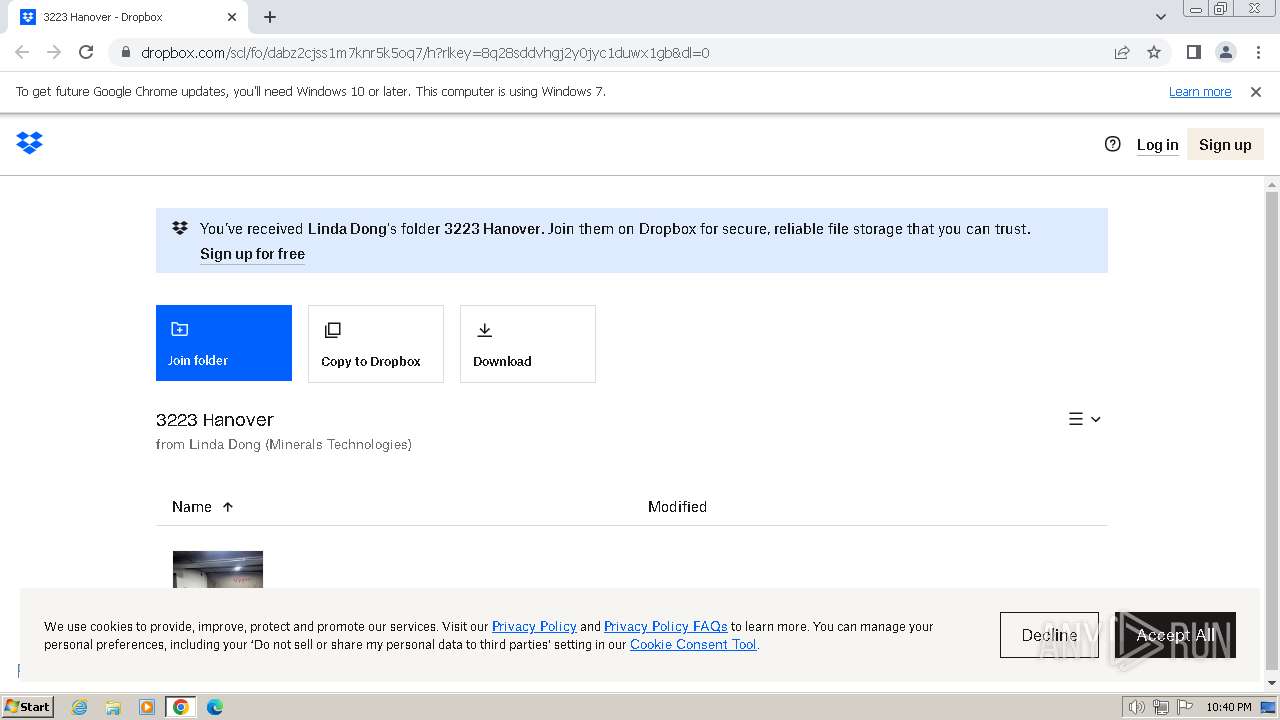The width and height of the screenshot is (1280, 720).
Task: Open the photo thumbnail in file list
Action: click(218, 569)
